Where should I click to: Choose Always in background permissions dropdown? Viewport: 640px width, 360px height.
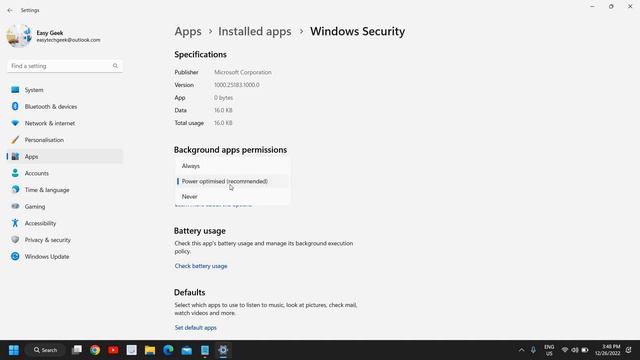coord(233,166)
